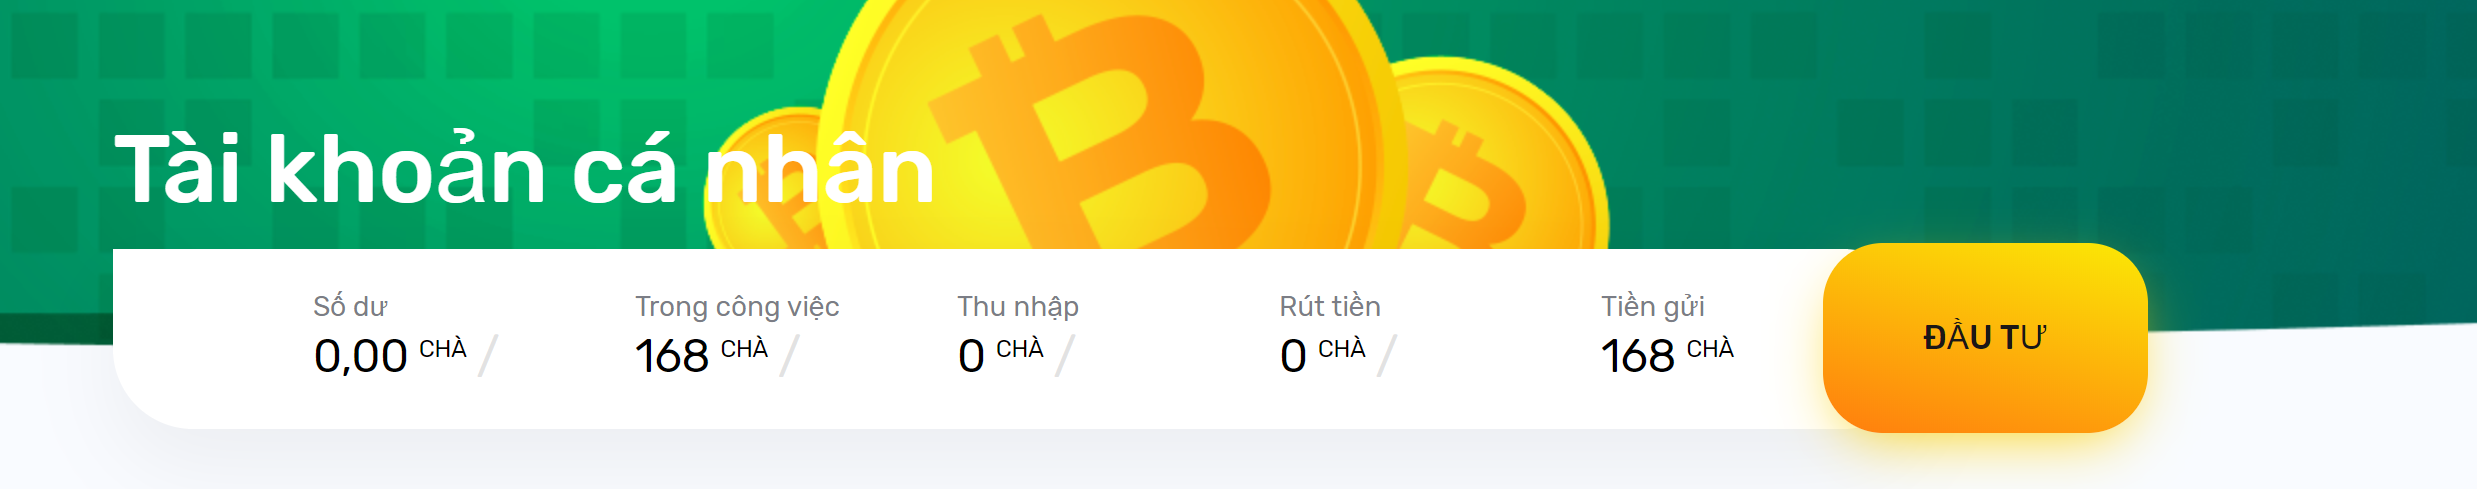Click the large center Bitcoin coin
The width and height of the screenshot is (2477, 489).
(x=1110, y=130)
